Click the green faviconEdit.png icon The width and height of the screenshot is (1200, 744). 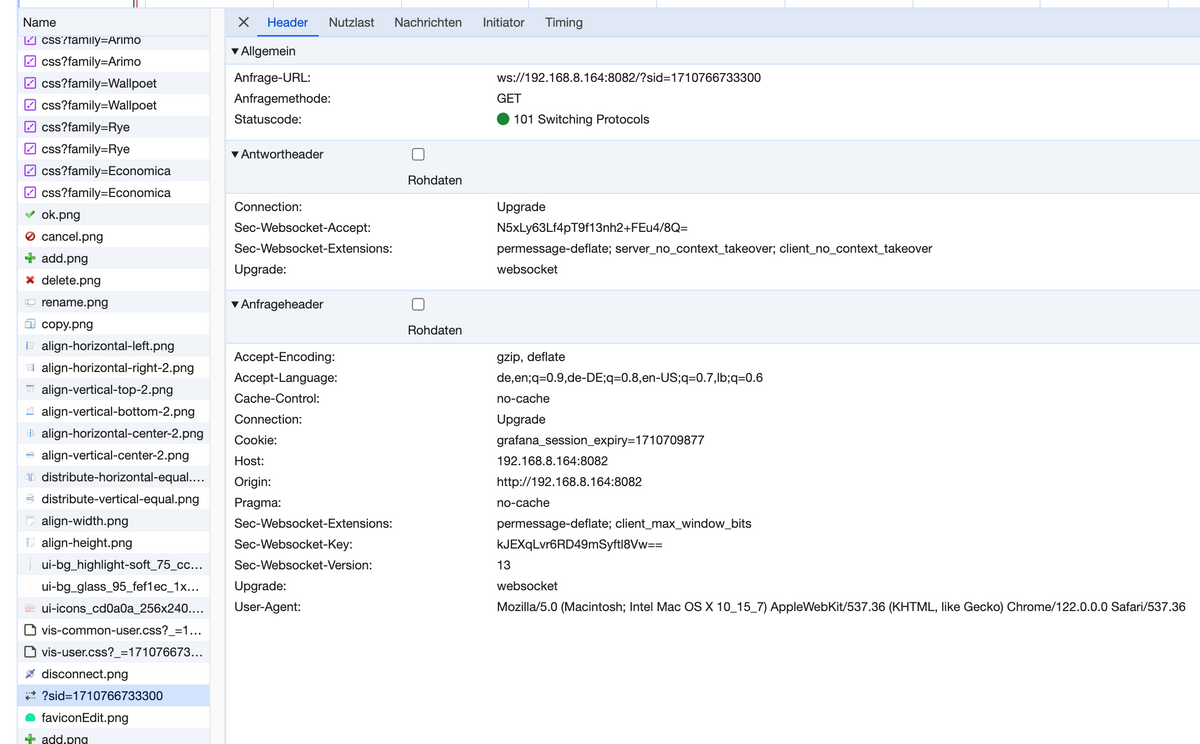point(30,718)
